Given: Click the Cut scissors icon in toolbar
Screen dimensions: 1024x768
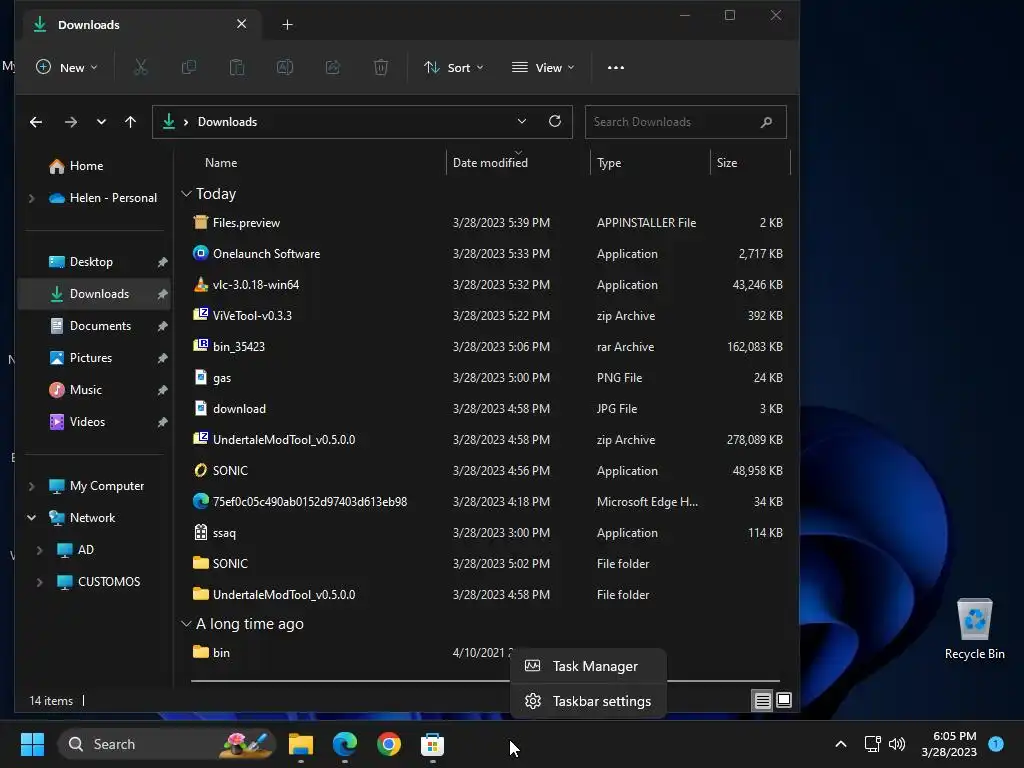Looking at the screenshot, I should pos(140,67).
